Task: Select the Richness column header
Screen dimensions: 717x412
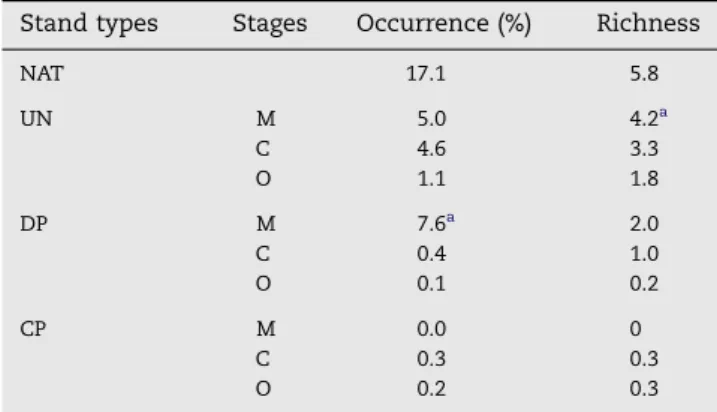Action: point(648,23)
